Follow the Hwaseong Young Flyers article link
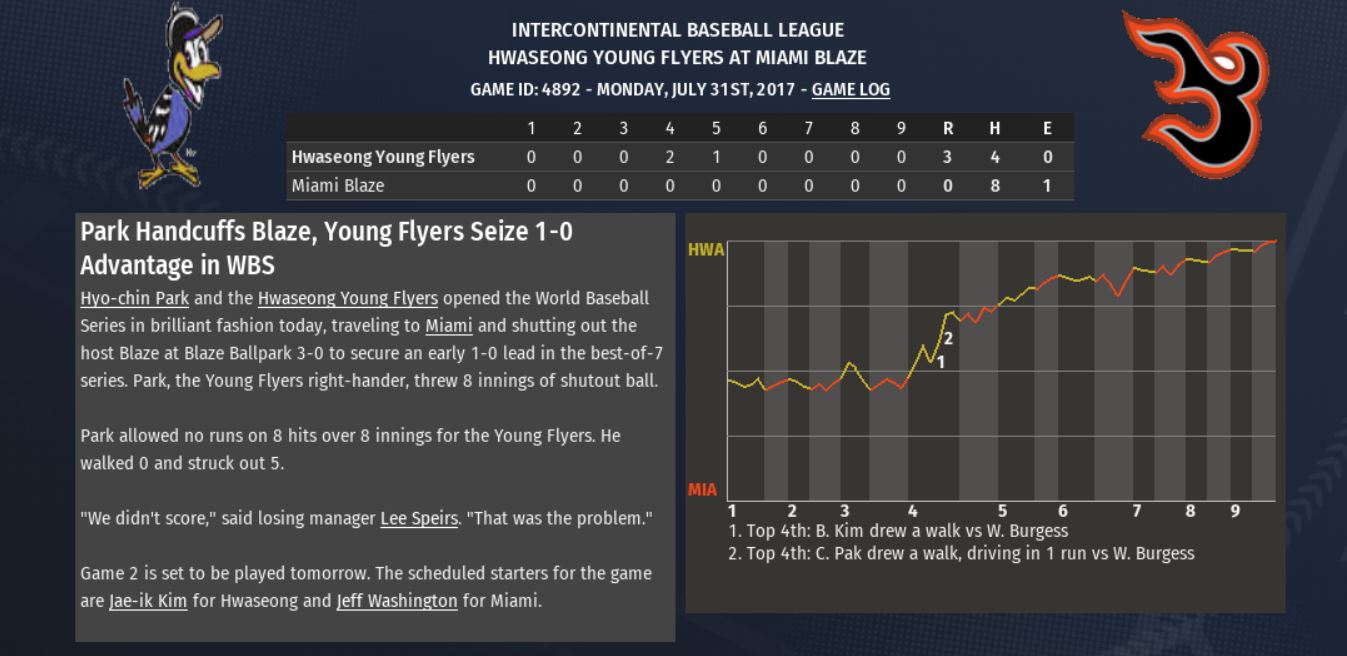This screenshot has height=656, width=1347. point(348,298)
